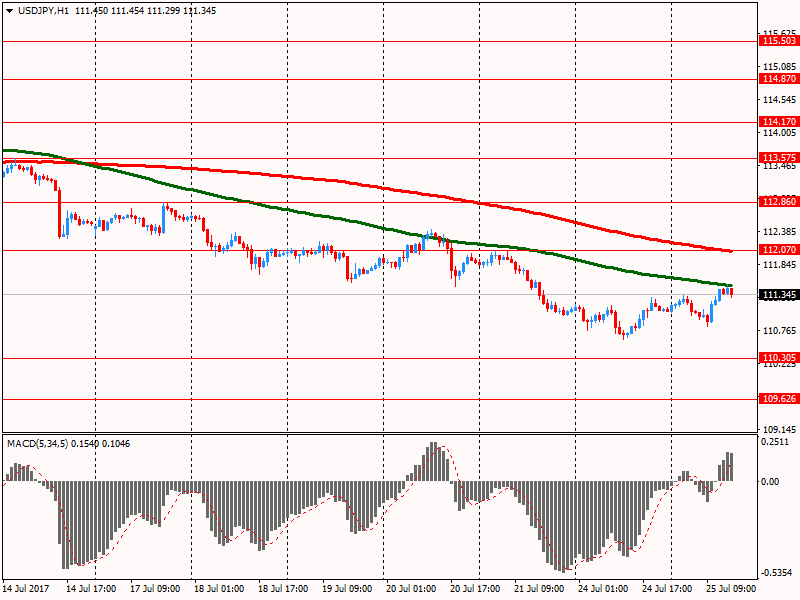This screenshot has width=800, height=600.
Task: Click the 111.845 price scale value
Action: point(779,265)
